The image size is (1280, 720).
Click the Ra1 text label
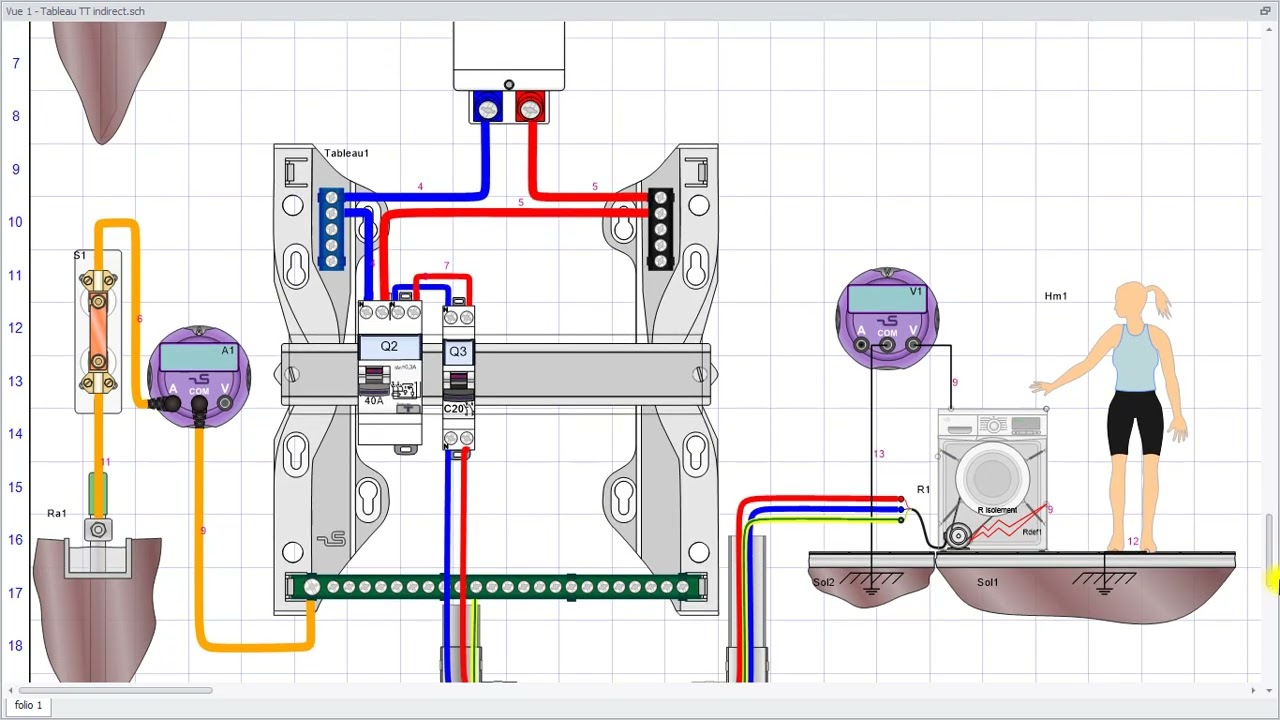coord(56,513)
